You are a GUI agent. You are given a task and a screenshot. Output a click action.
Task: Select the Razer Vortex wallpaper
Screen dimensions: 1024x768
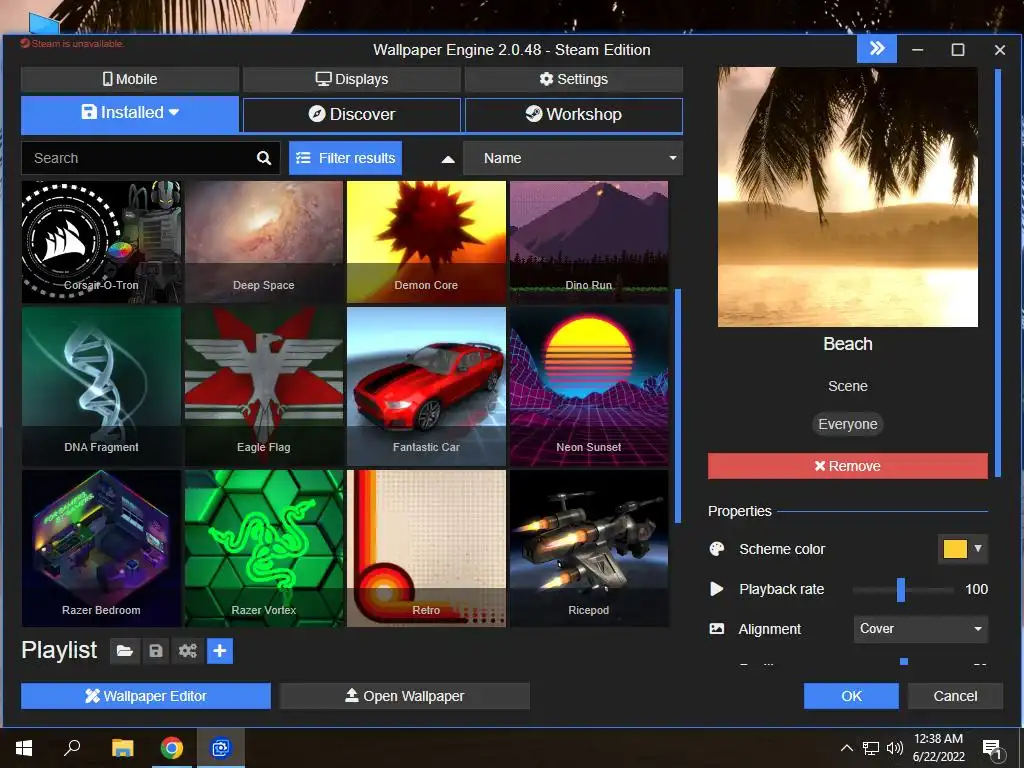click(264, 549)
